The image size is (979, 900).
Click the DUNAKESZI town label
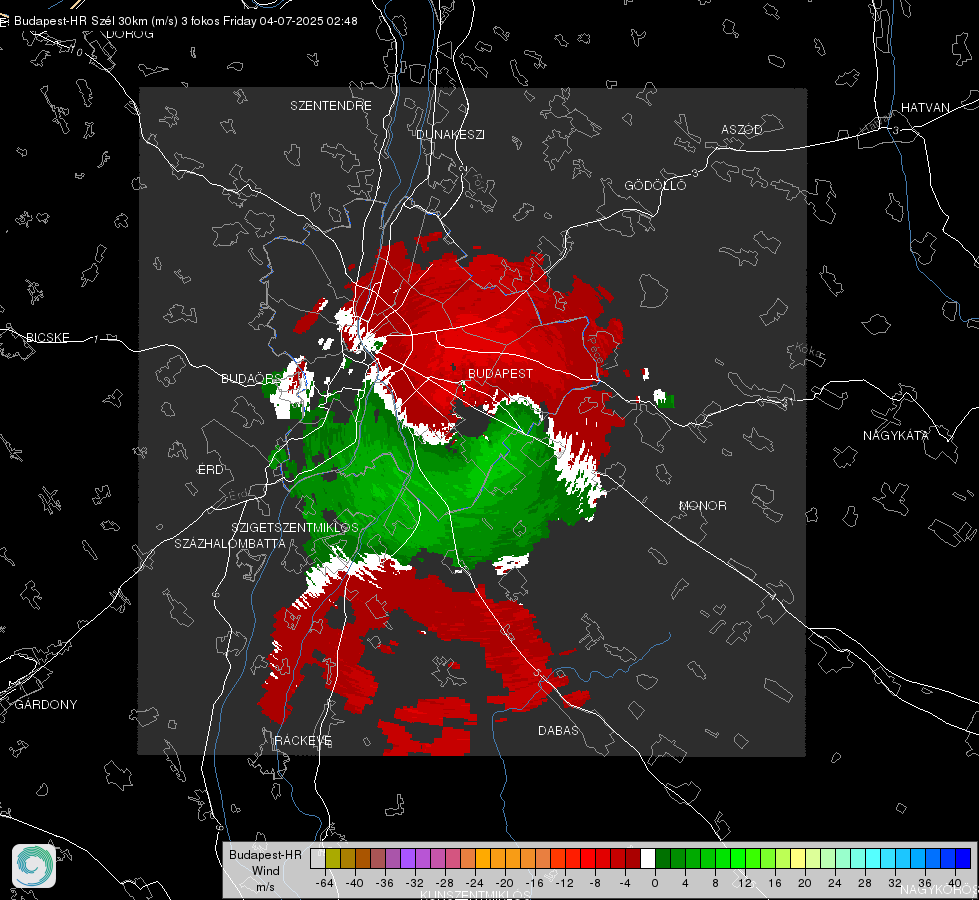pos(450,134)
